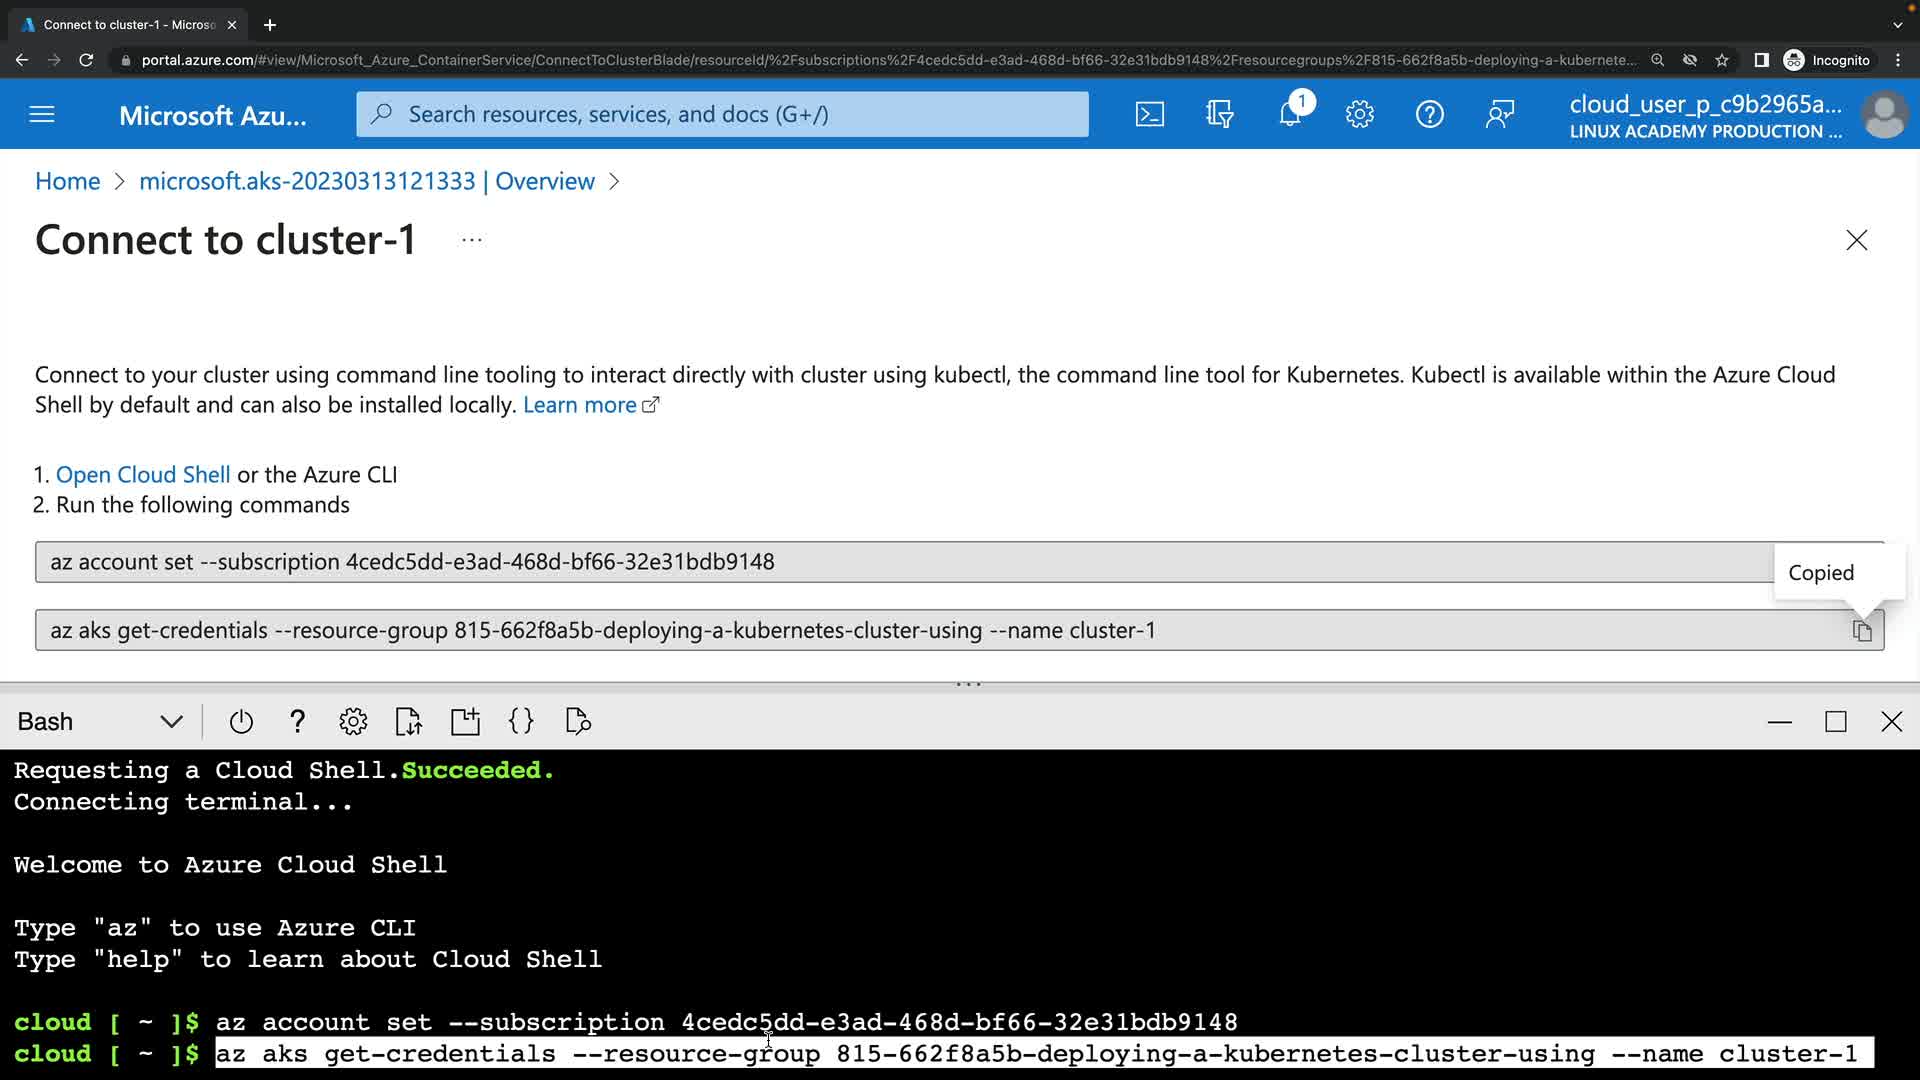The image size is (1920, 1080).
Task: Open Cloud Shell upload/download files icon
Action: 408,722
